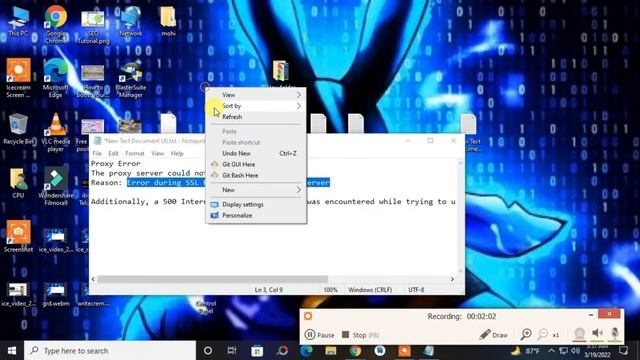
Task: Open Microsoft Edge from the taskbar
Action: point(306,351)
